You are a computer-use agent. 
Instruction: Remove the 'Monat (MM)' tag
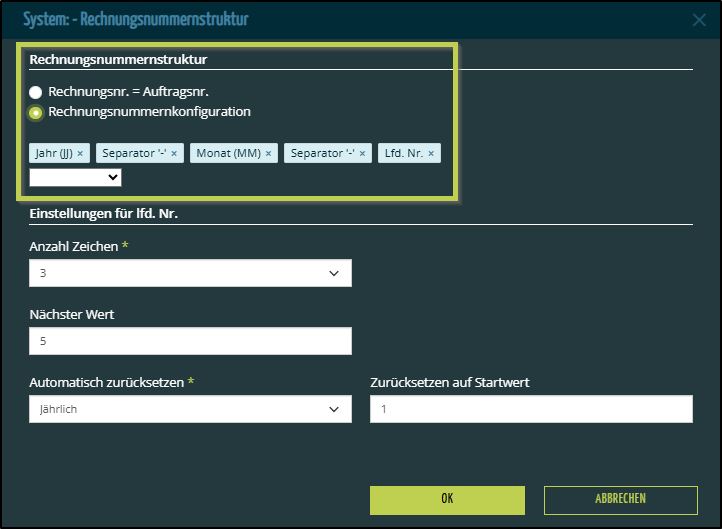coord(268,153)
